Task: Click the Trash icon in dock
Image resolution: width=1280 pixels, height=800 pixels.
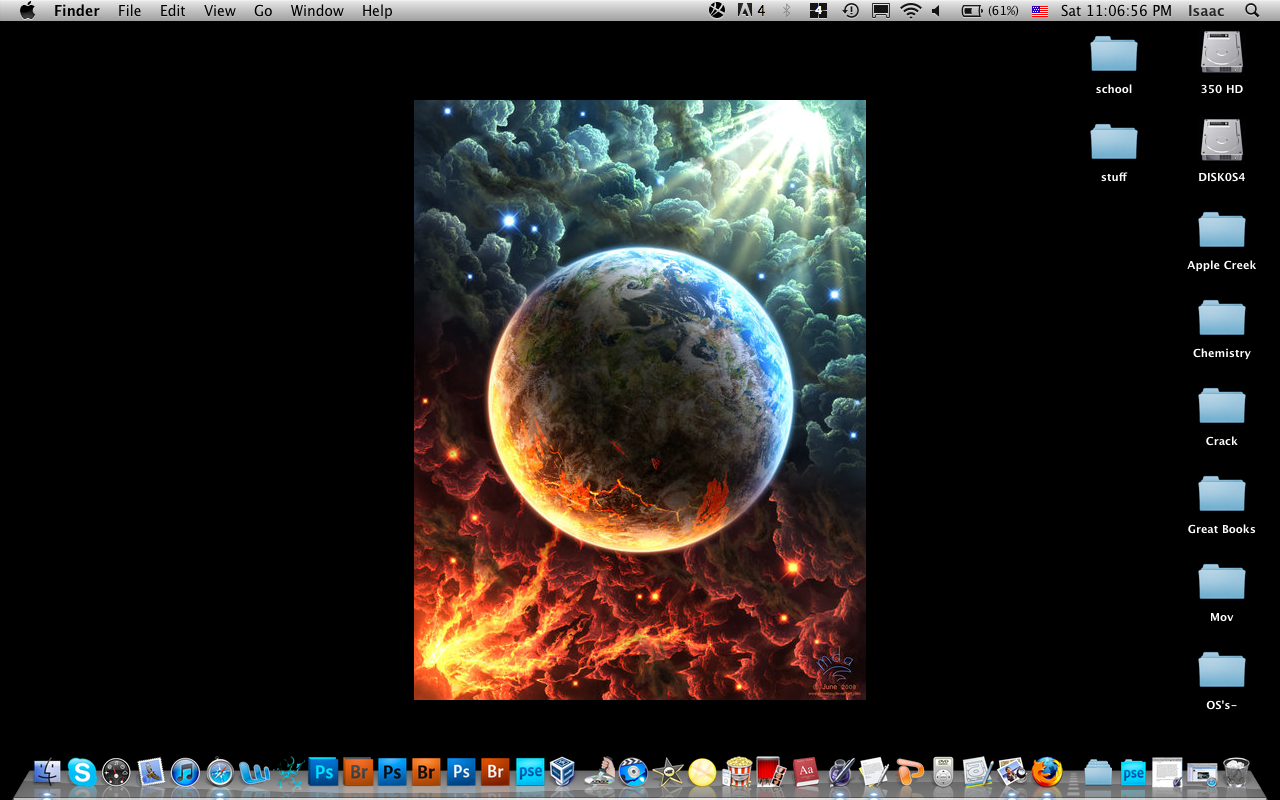Action: pos(1236,772)
